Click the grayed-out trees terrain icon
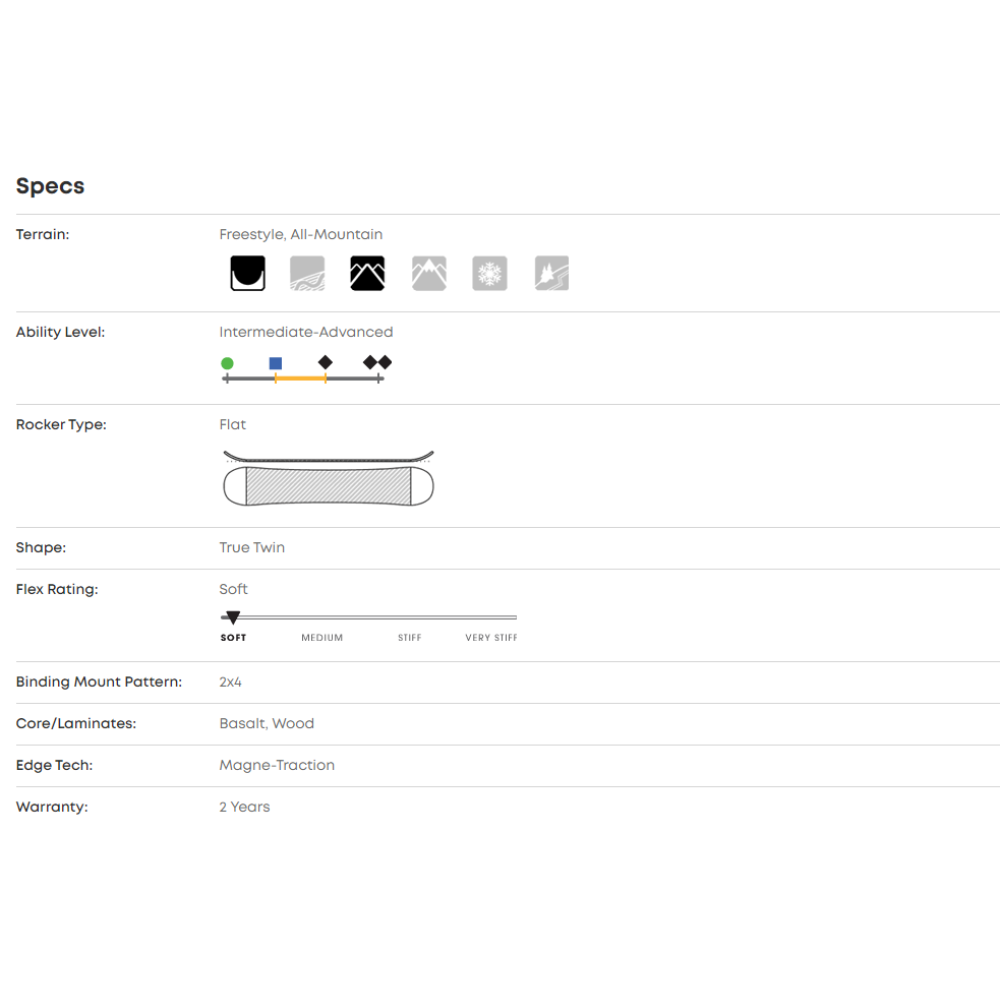 [x=552, y=273]
